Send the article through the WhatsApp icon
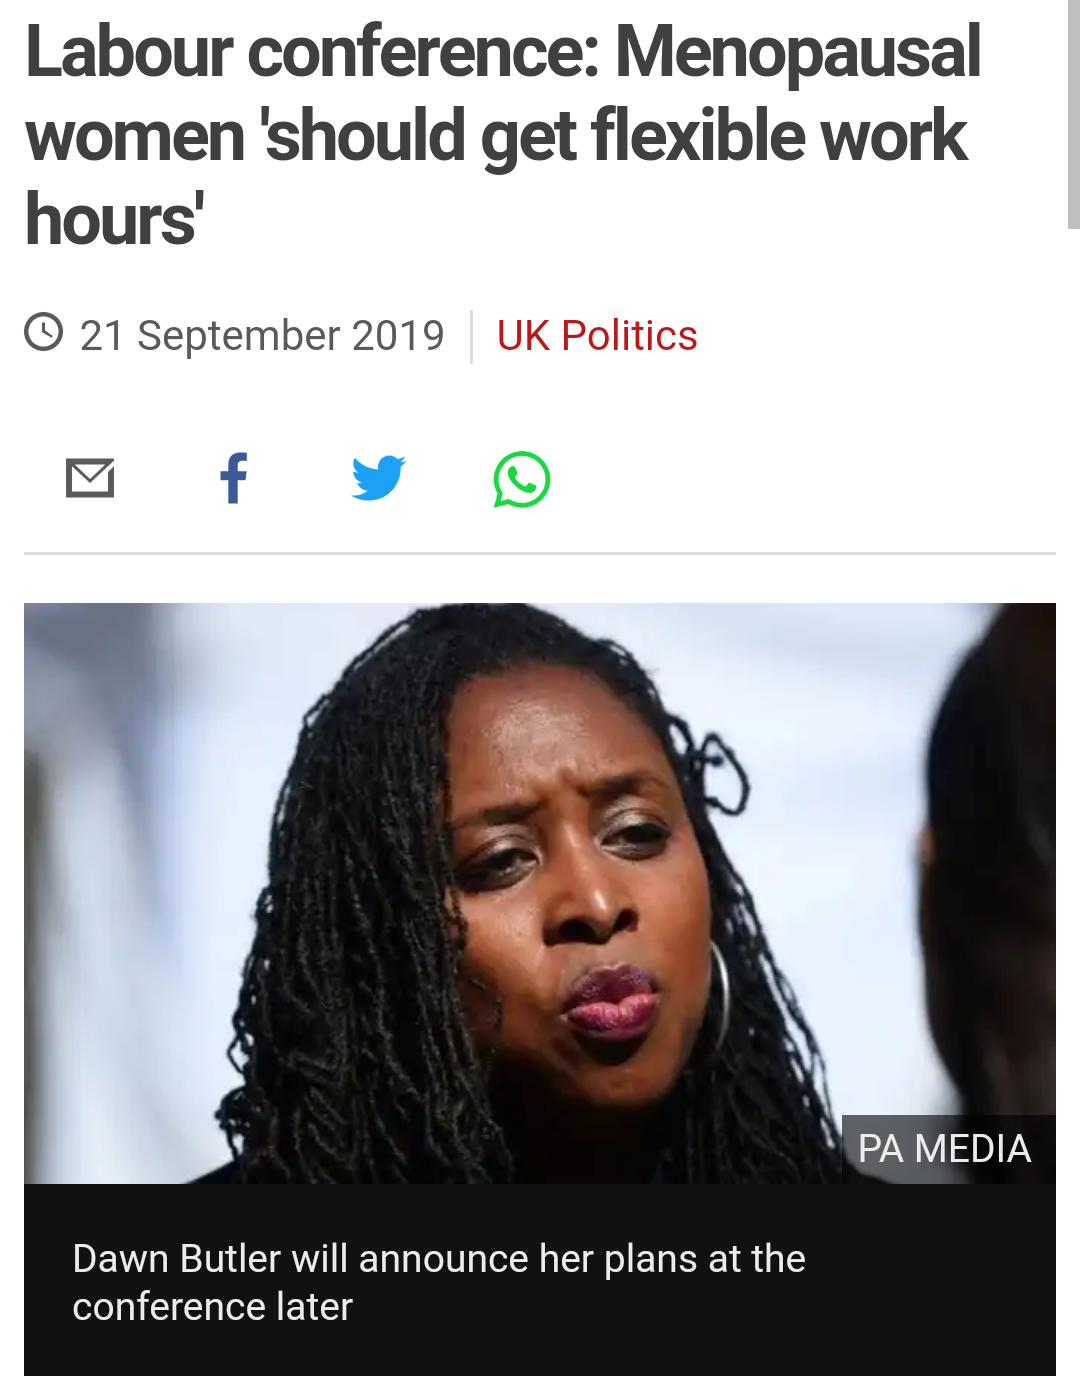The height and width of the screenshot is (1384, 1080). point(522,479)
